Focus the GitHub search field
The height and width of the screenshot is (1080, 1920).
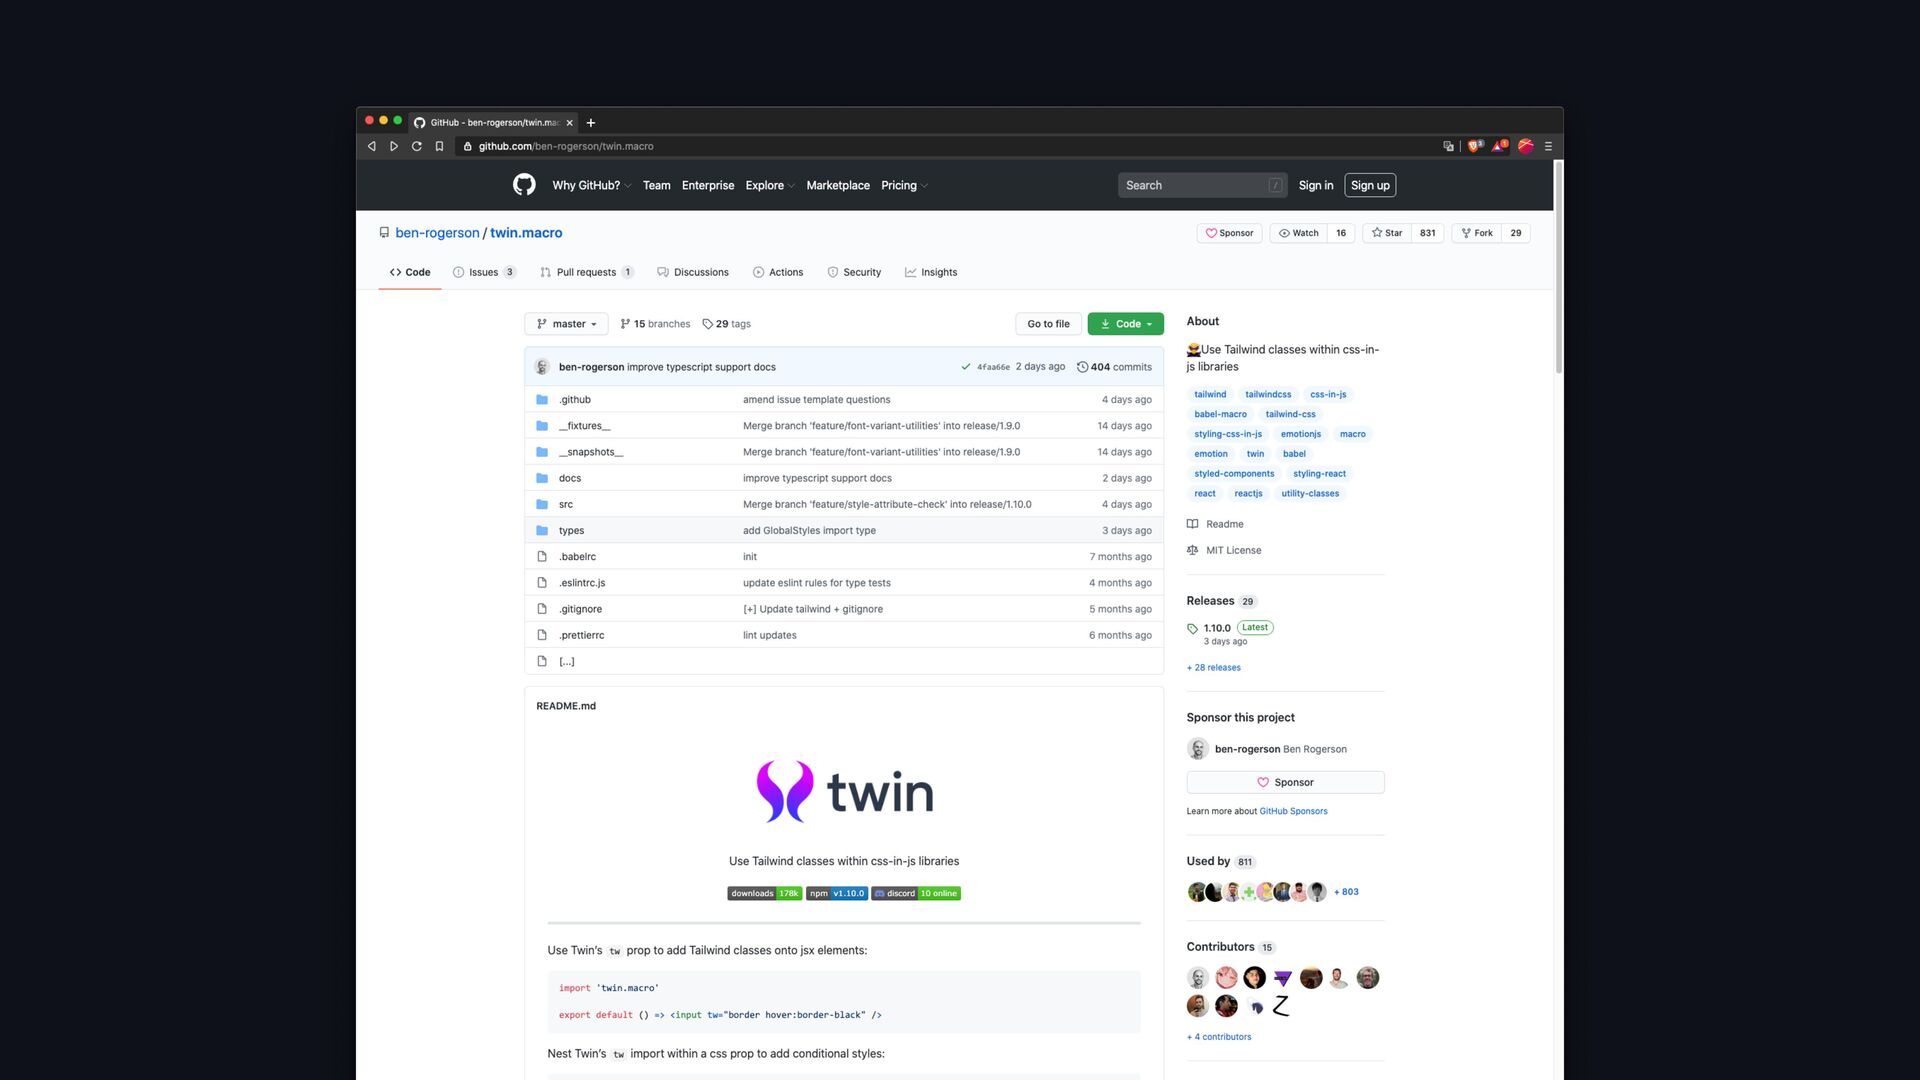(1195, 185)
